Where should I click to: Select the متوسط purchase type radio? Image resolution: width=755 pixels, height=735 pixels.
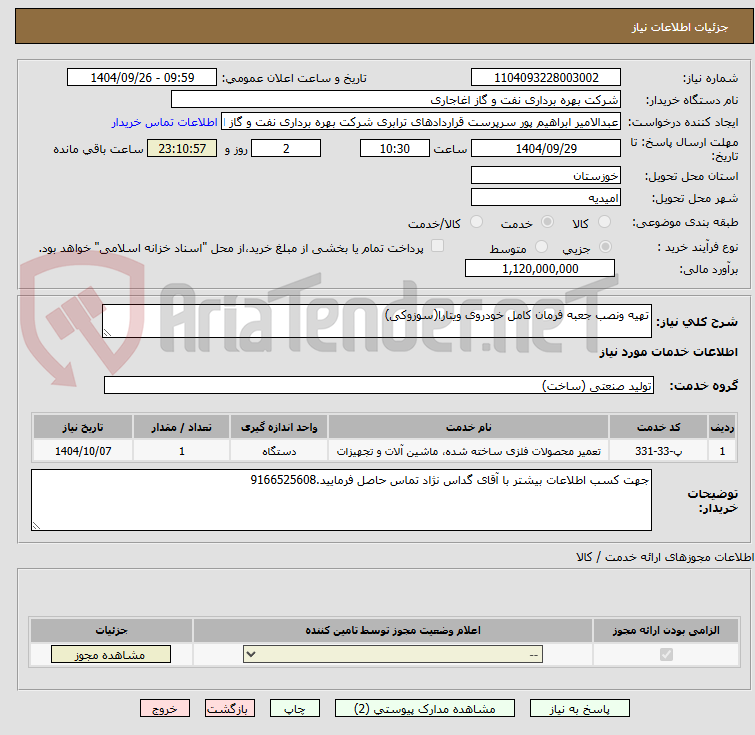(x=541, y=247)
